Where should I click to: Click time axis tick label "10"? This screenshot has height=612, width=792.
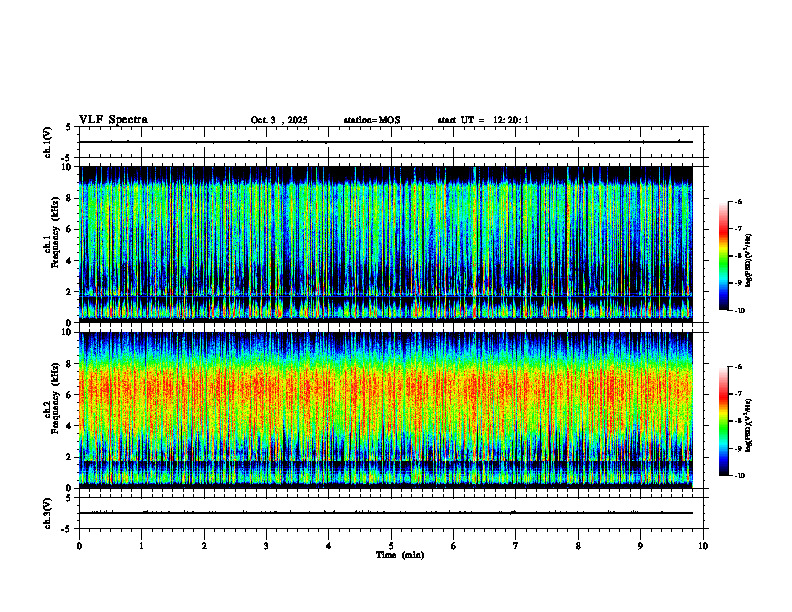click(703, 546)
